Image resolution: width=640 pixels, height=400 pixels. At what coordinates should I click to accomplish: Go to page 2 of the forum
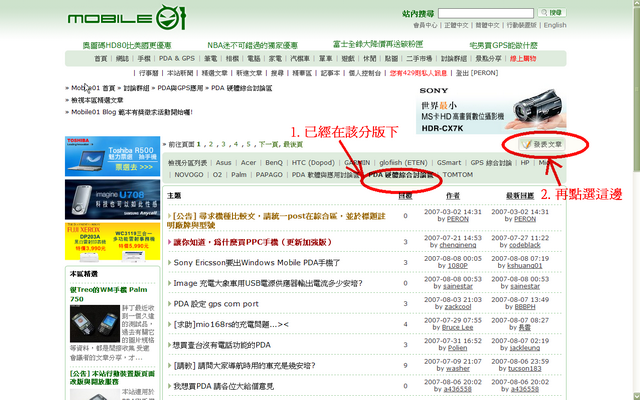pos(211,144)
